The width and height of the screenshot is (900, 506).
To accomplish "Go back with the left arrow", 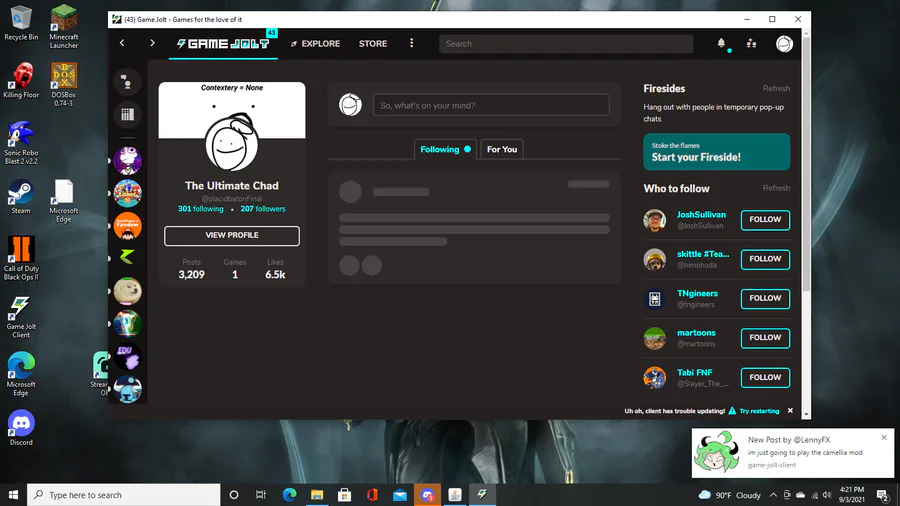I will tap(122, 43).
